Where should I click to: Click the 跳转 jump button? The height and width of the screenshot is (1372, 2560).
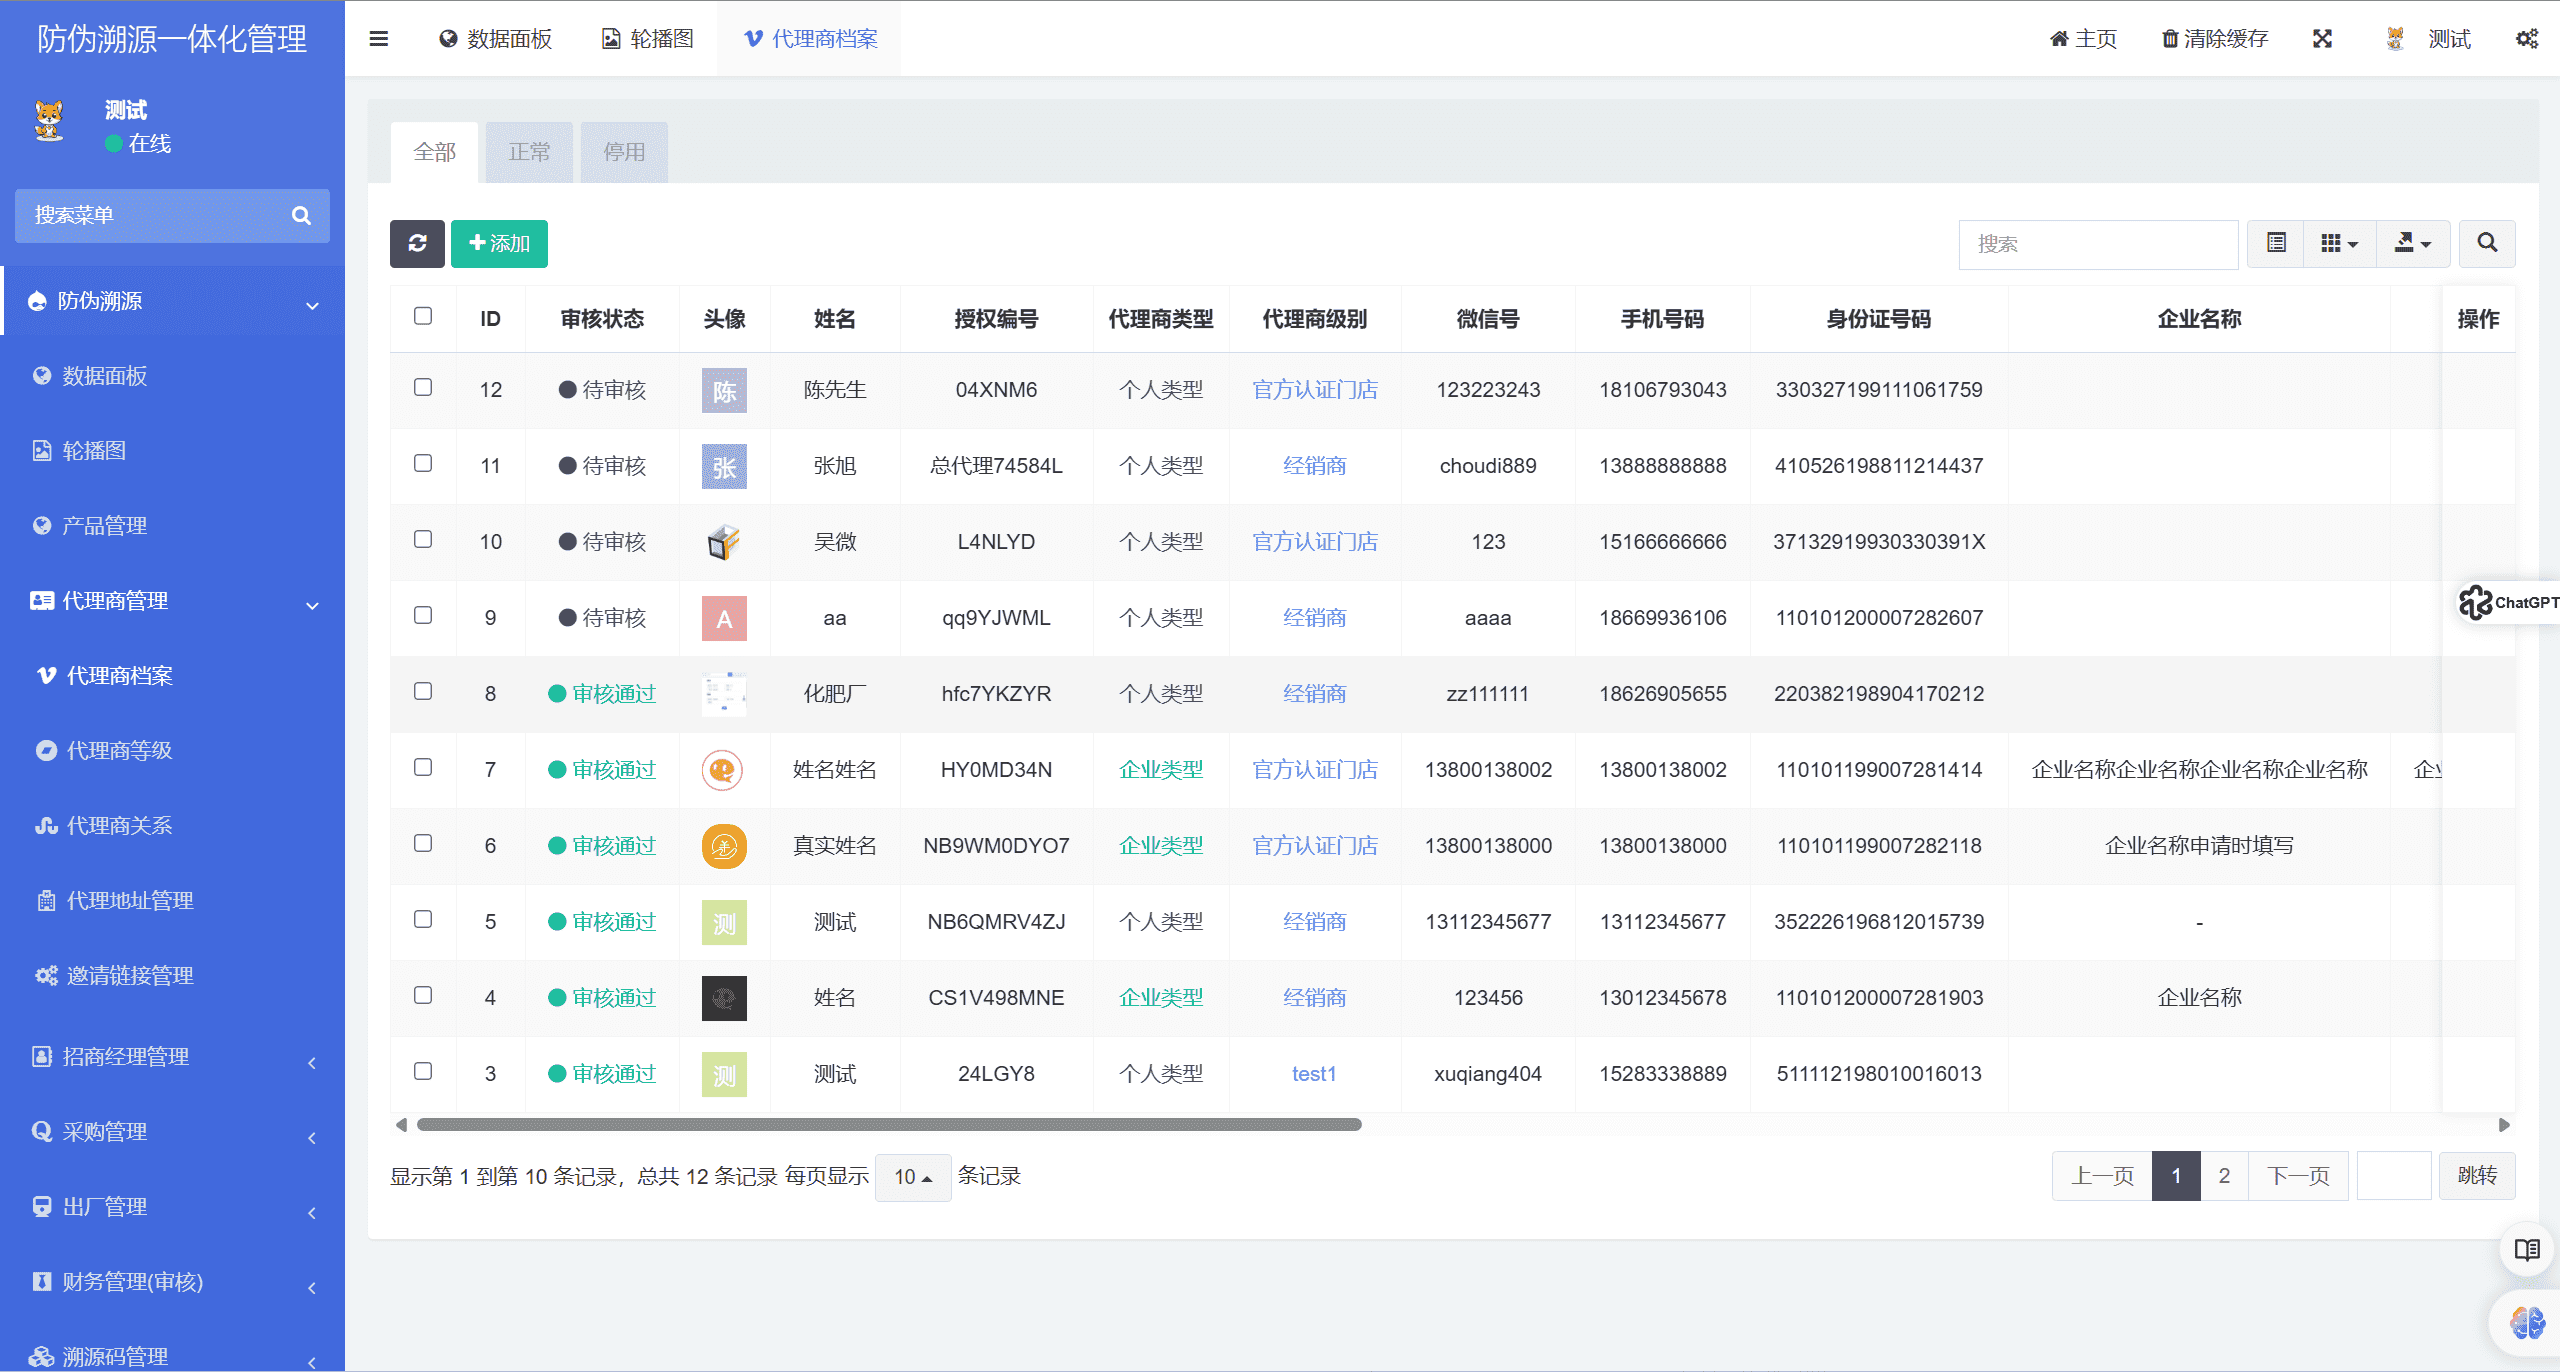[2477, 1176]
